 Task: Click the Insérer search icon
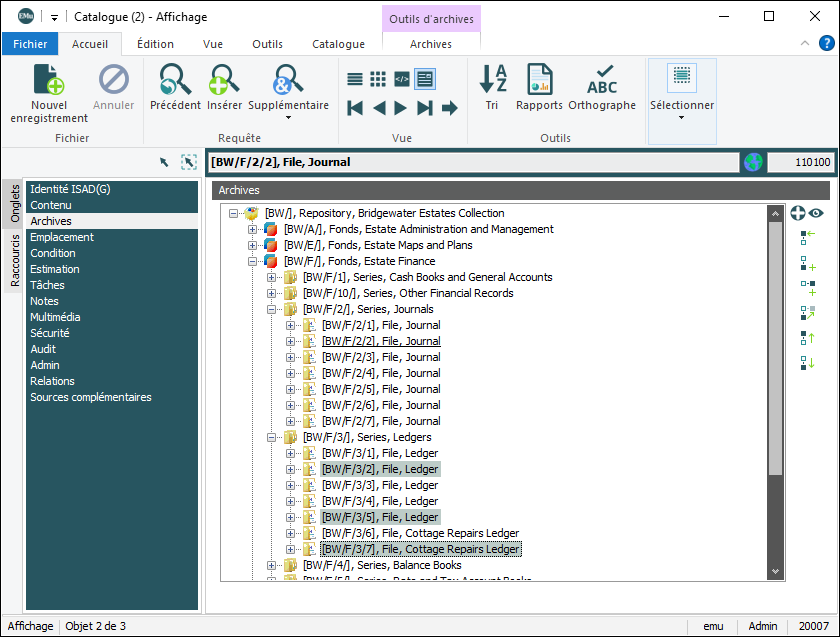pos(224,80)
